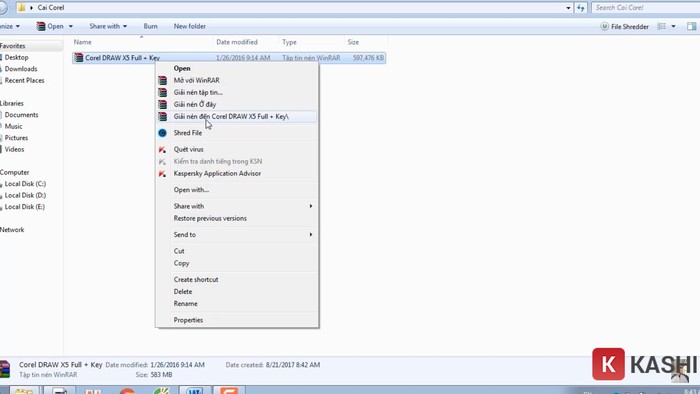This screenshot has width=700, height=394.
Task: Open the Corel DRAW X5 Full + Key file row
Action: 229,58
